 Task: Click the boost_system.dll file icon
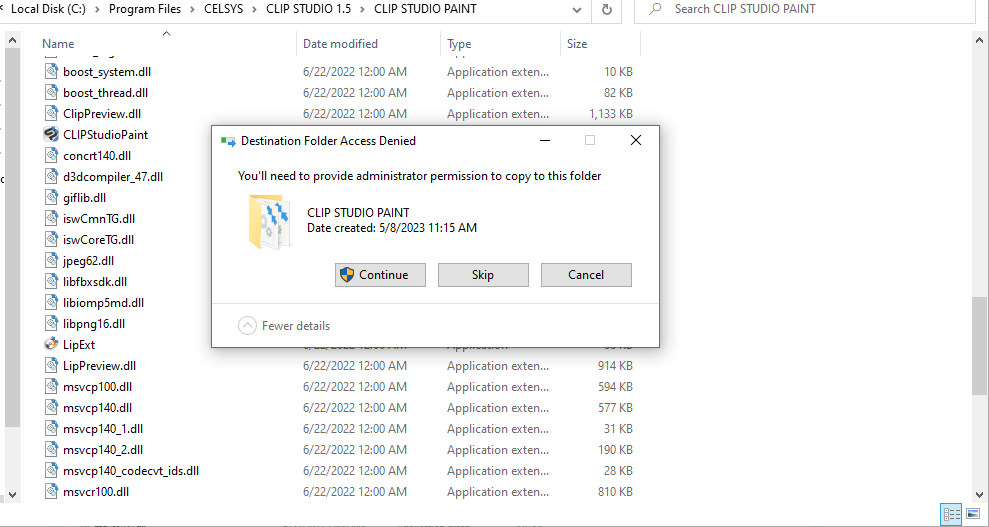pyautogui.click(x=51, y=71)
